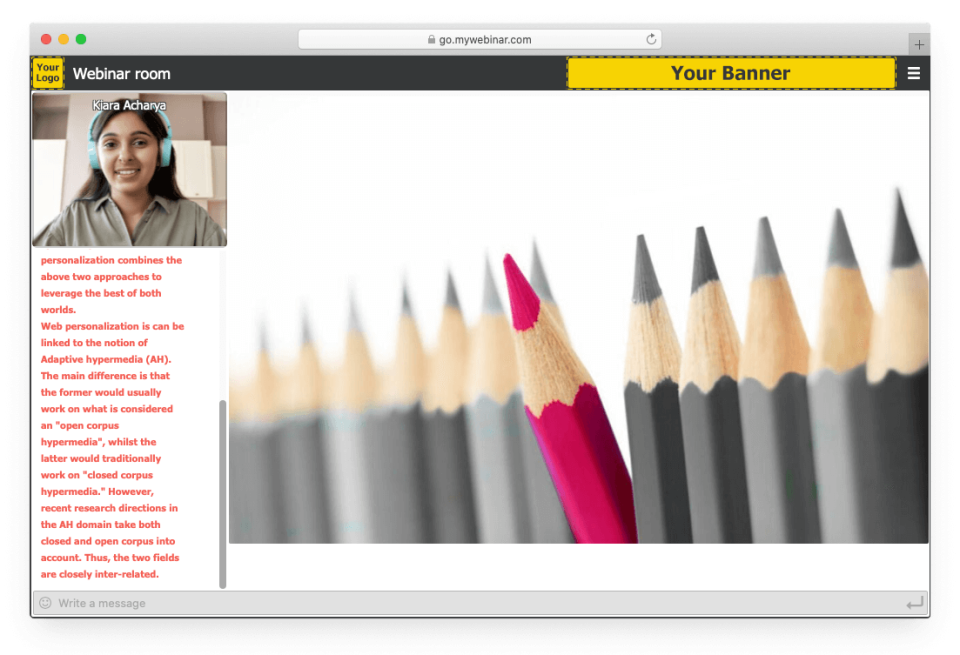Click the text "Adaptive hypermedia (AH)."
Image resolution: width=960 pixels, height=655 pixels.
[x=106, y=359]
